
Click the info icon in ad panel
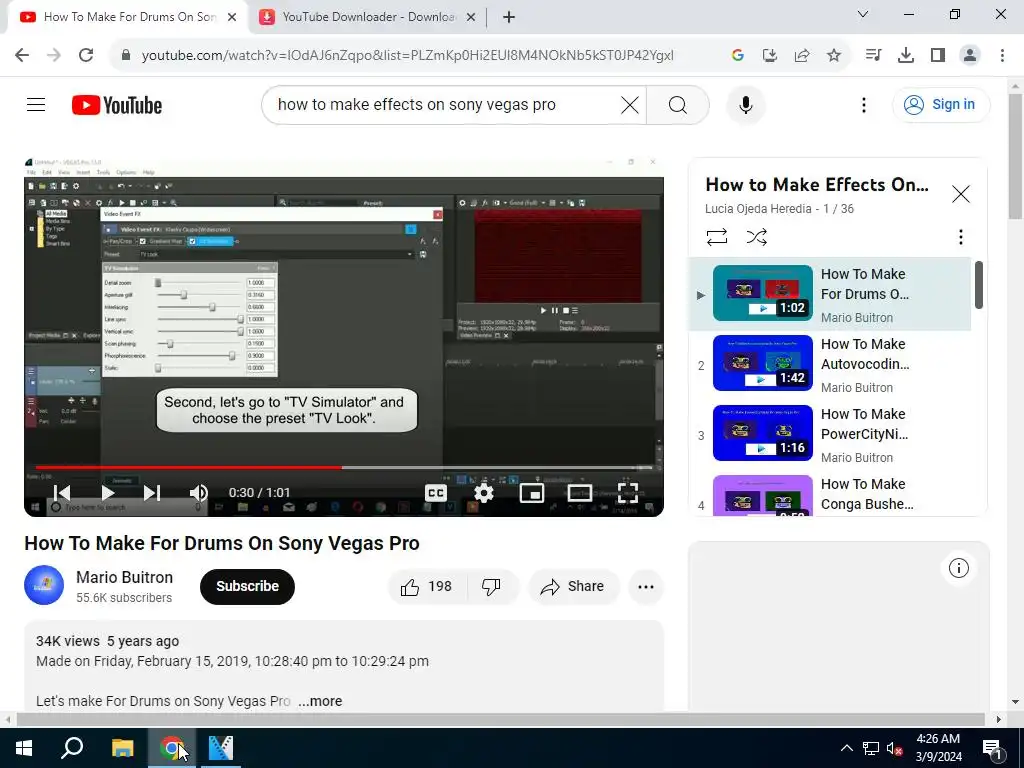click(959, 568)
